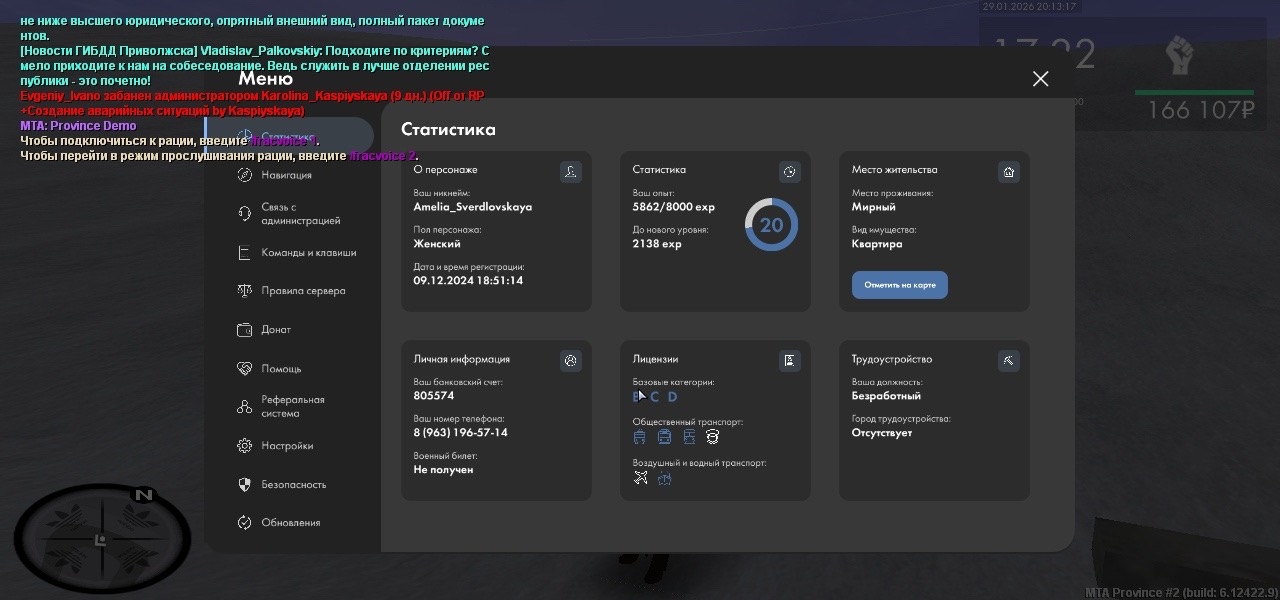
Task: Open the Донат wallet item
Action: (264, 330)
